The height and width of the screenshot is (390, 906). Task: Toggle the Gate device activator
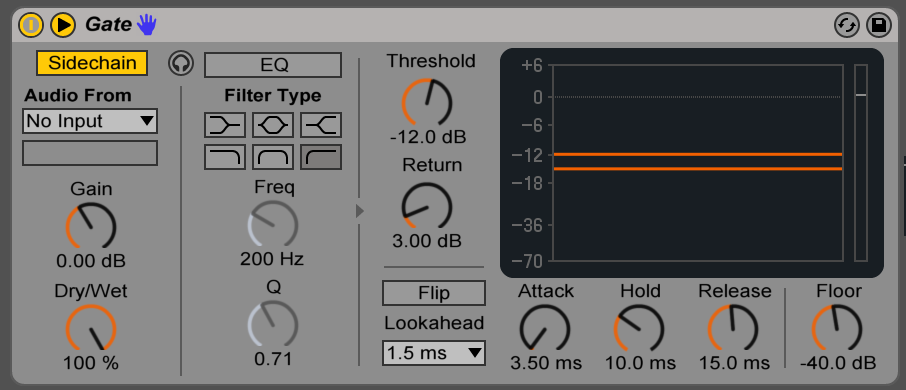(x=31, y=24)
